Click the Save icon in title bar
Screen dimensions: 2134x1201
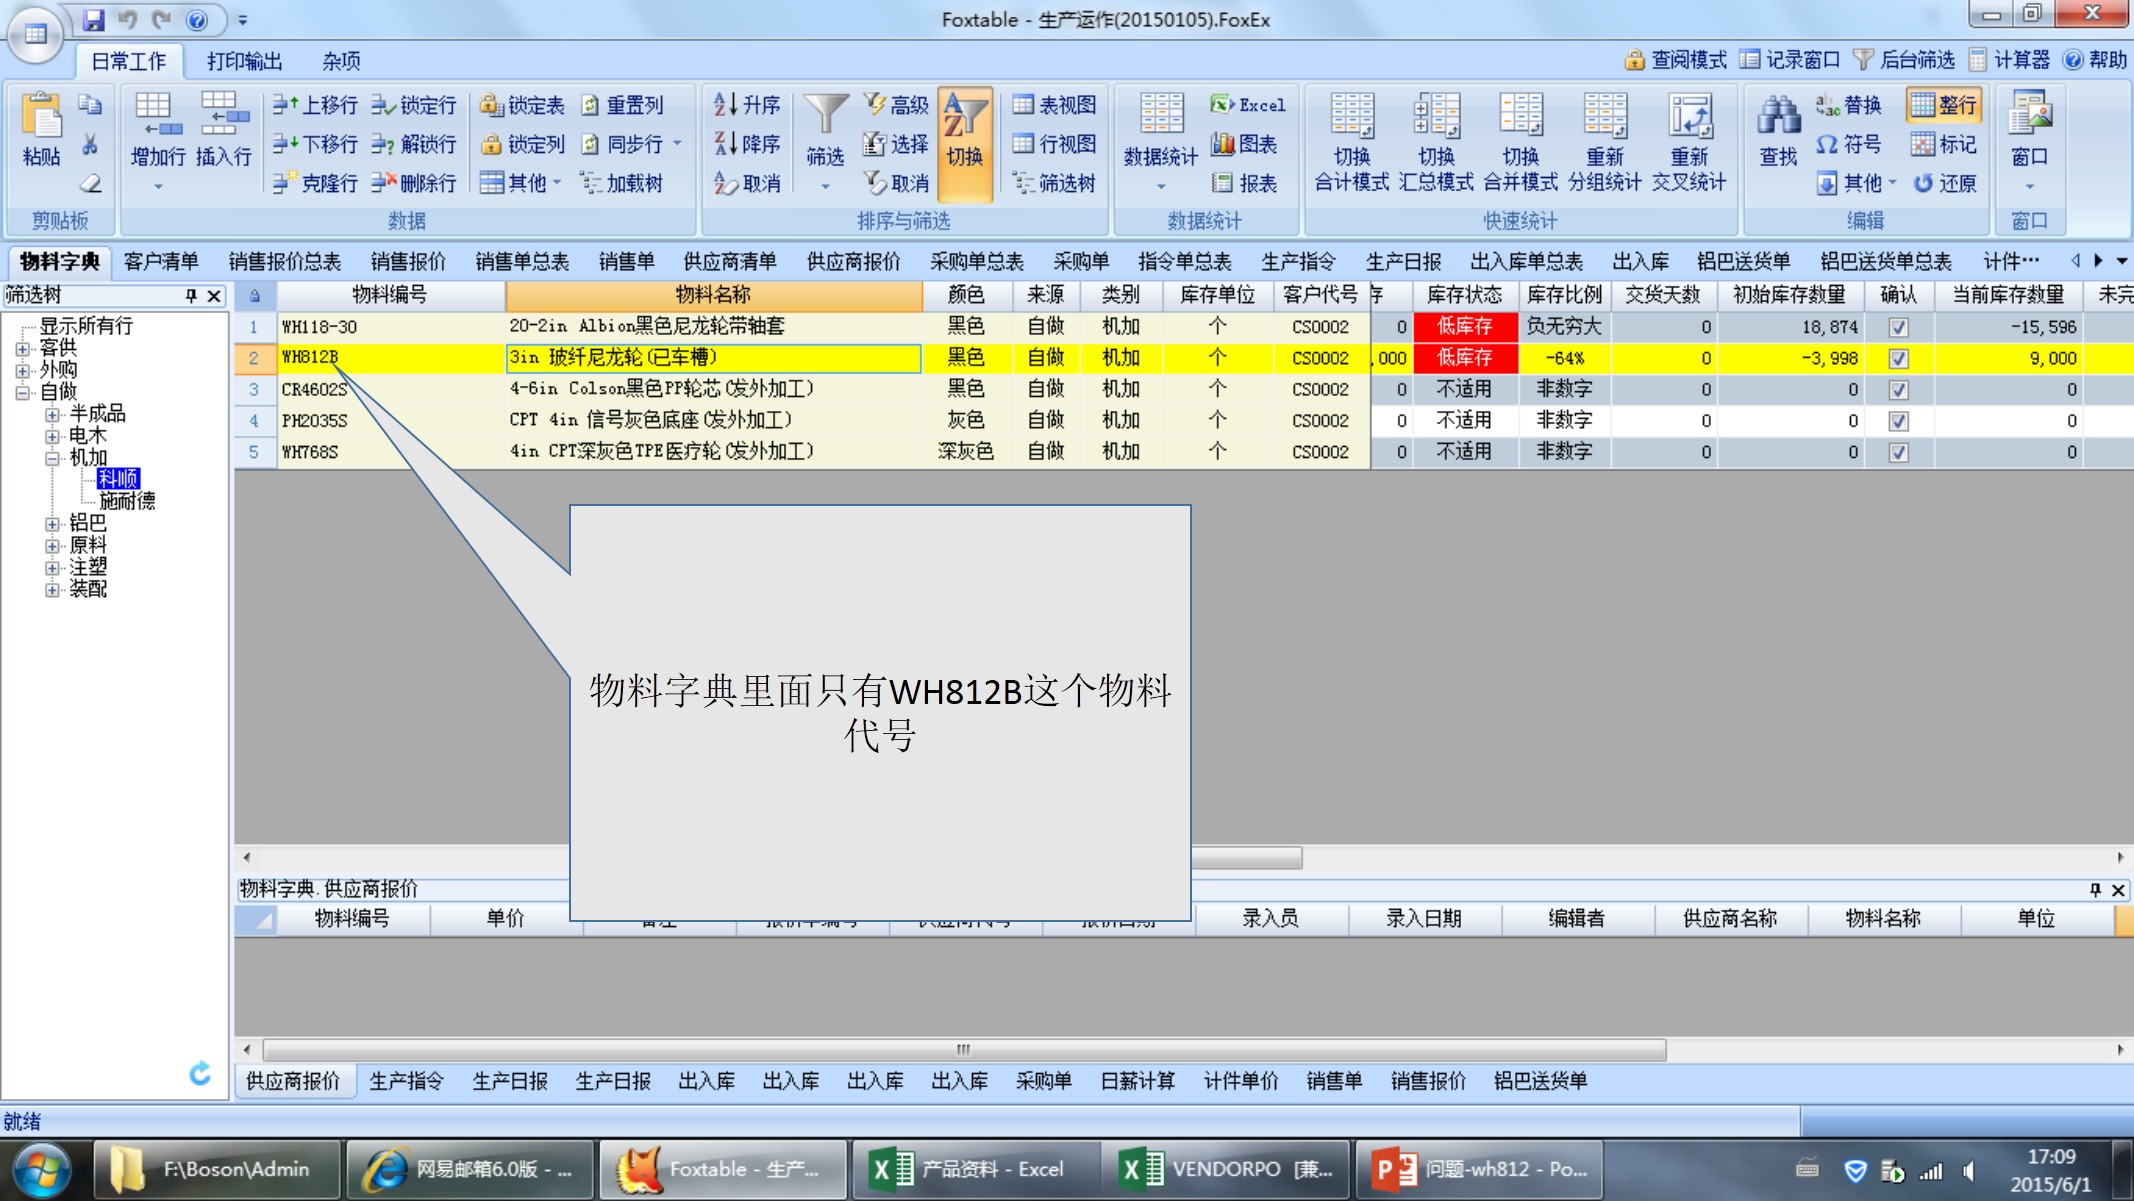[x=94, y=19]
